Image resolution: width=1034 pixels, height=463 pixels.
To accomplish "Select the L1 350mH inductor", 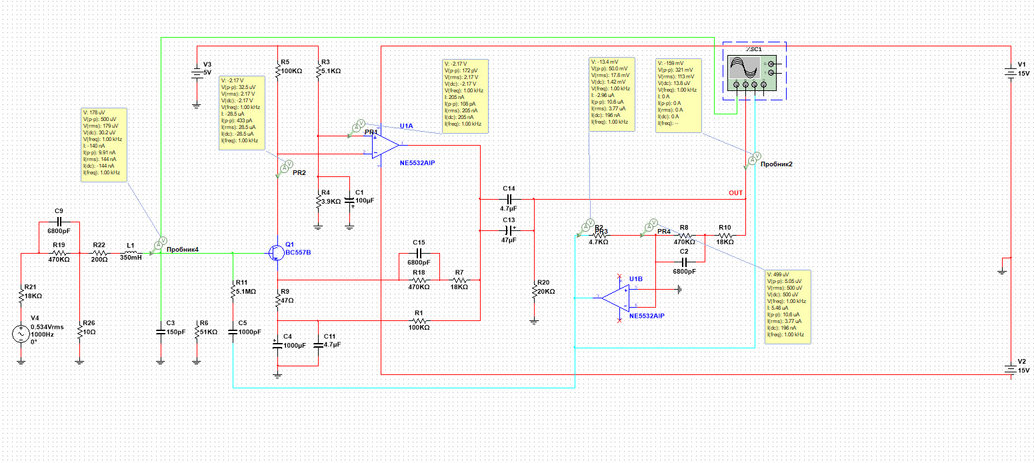I will click(130, 253).
